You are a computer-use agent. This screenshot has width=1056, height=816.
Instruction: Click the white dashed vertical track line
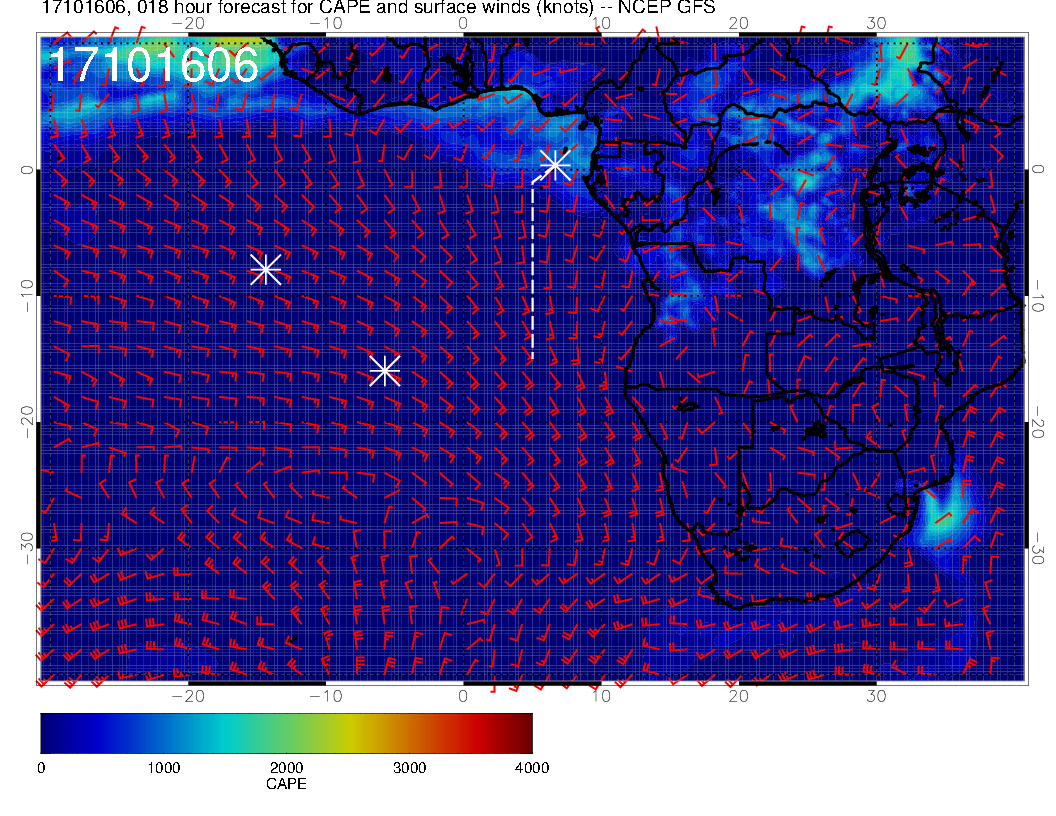pyautogui.click(x=533, y=270)
